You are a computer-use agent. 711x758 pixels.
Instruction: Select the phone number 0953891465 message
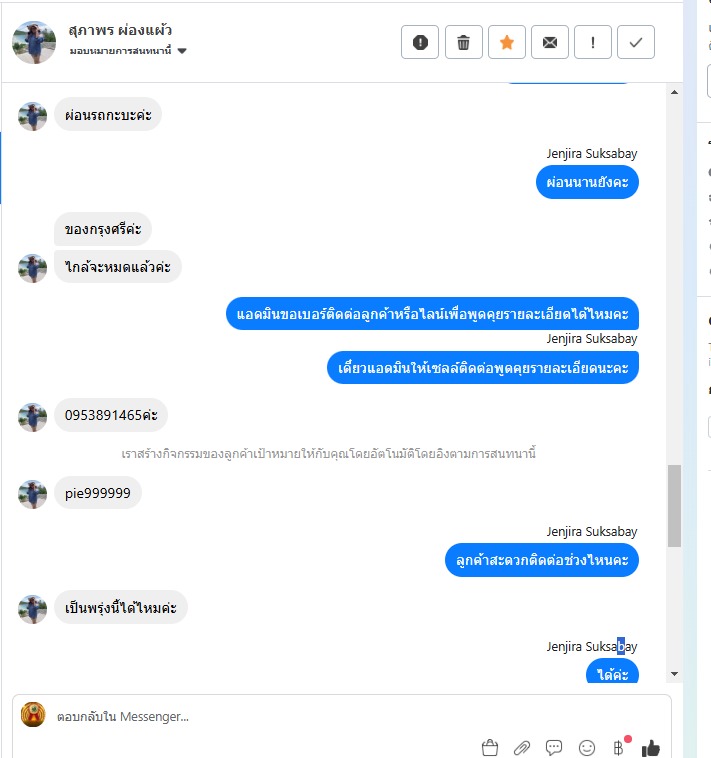[111, 415]
